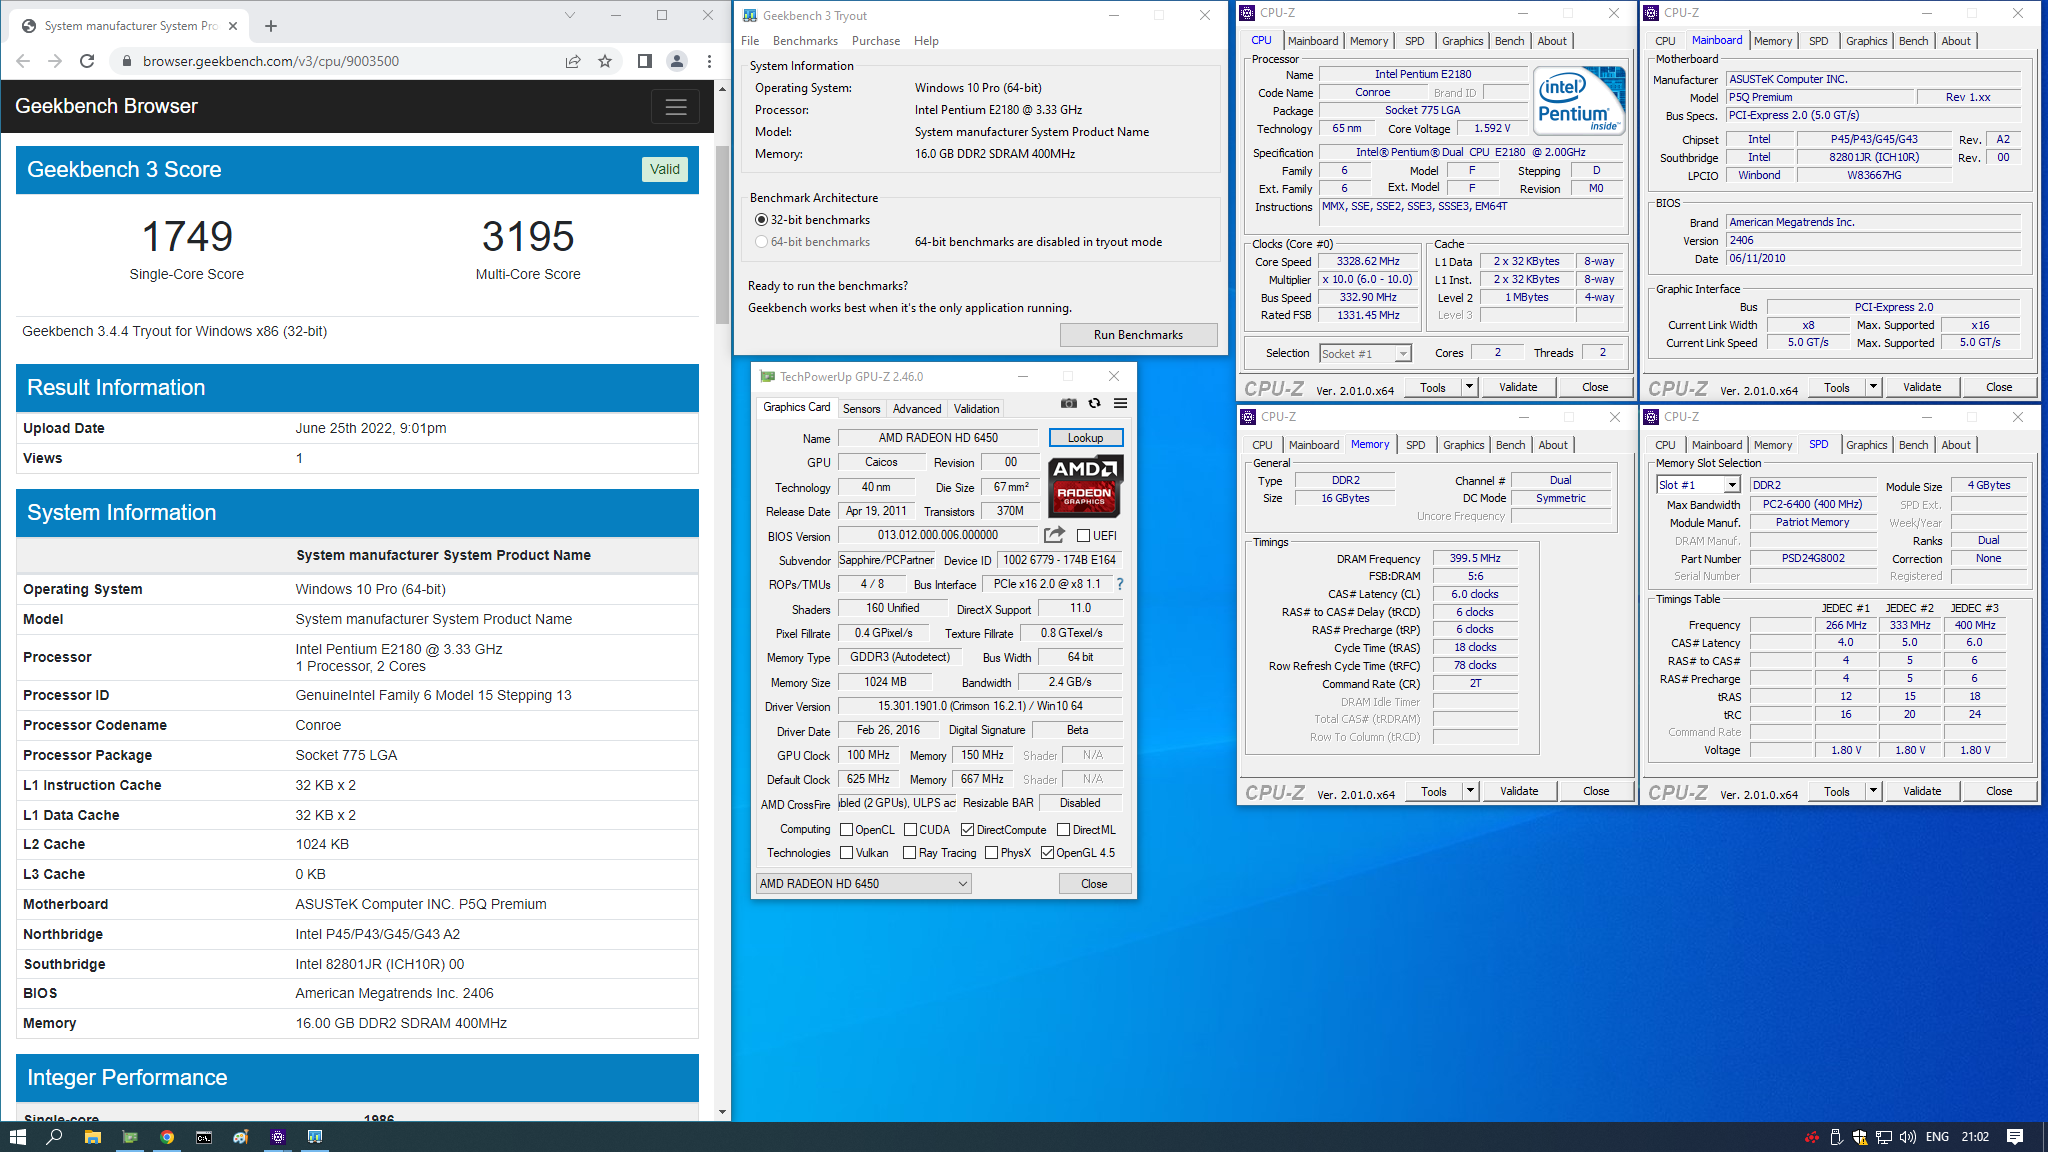Image resolution: width=2048 pixels, height=1152 pixels.
Task: Open the Chrome side panel icon
Action: pos(645,61)
